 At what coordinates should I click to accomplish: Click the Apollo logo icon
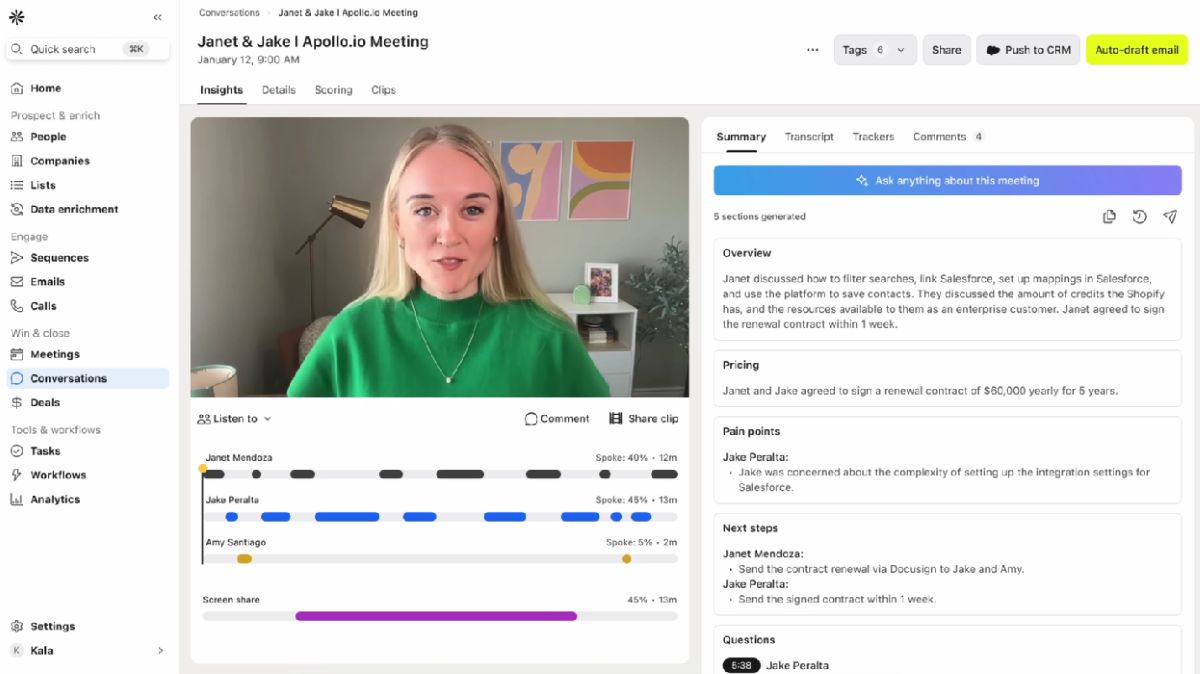pyautogui.click(x=17, y=17)
